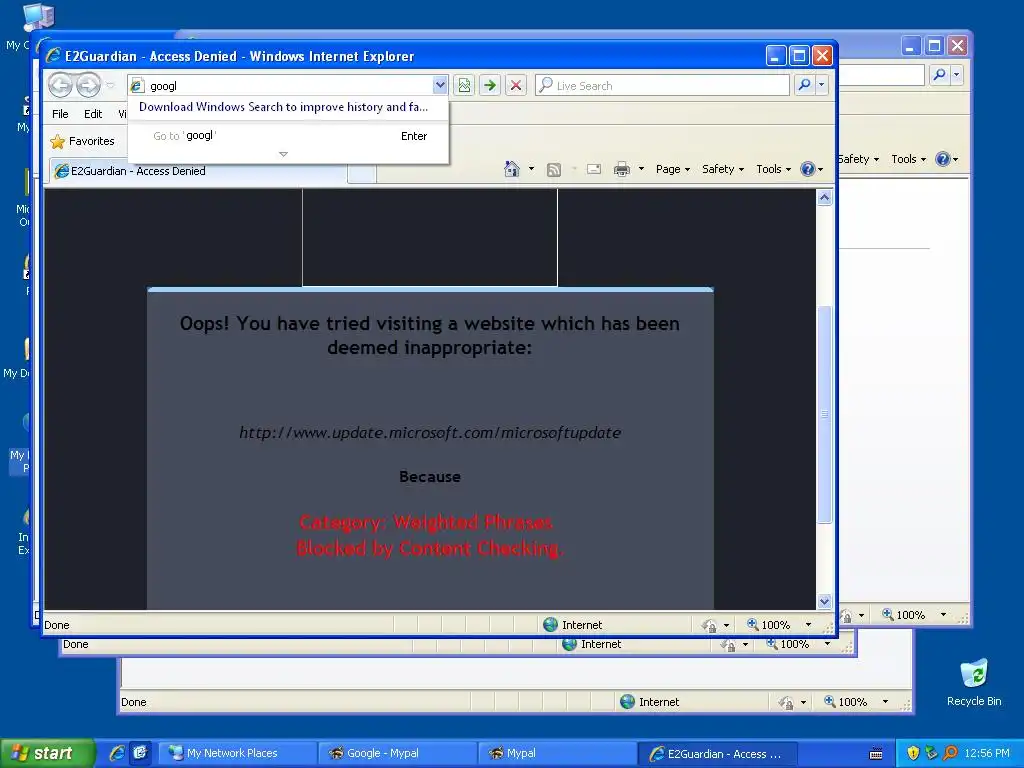The height and width of the screenshot is (768, 1024).
Task: Switch to Google - Mypal taskbar button
Action: (x=397, y=753)
